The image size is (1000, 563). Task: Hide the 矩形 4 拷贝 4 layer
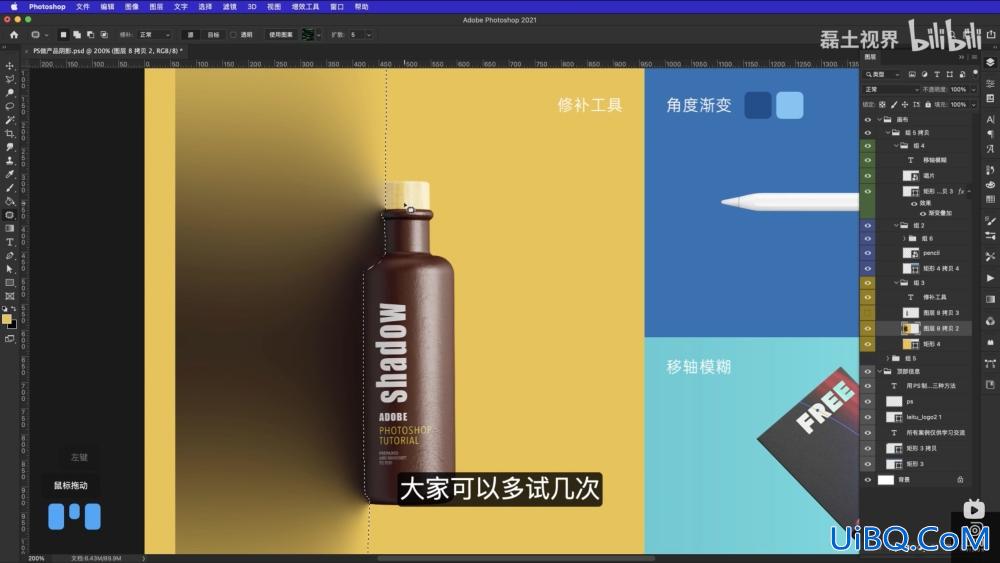pos(867,268)
